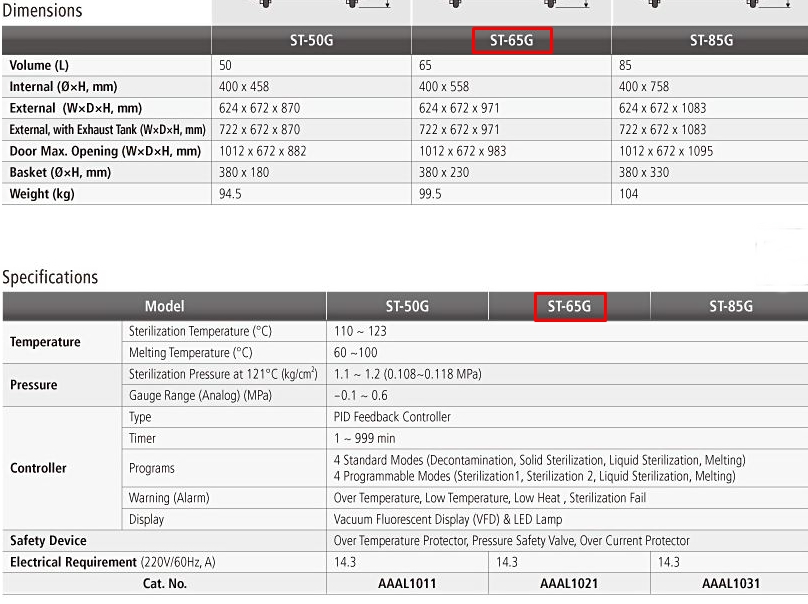The image size is (808, 604).
Task: Click the 99.5 weight value
Action: point(430,194)
